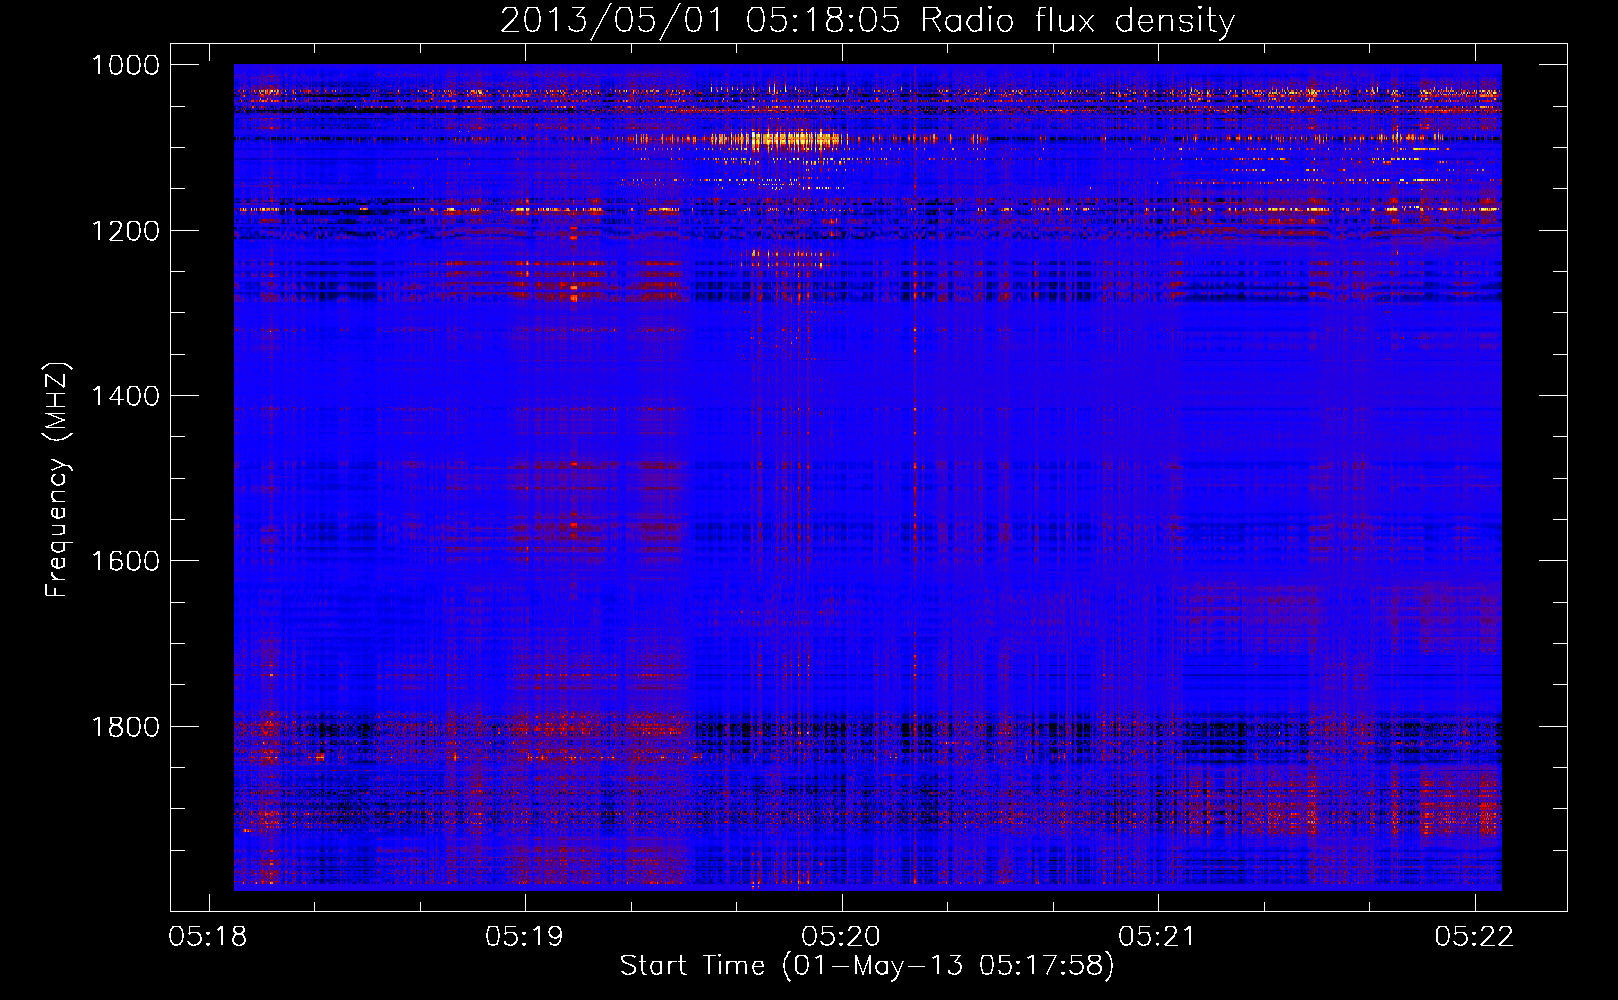Click the 05:22 time tick label
Image resolution: width=1618 pixels, height=1000 pixels.
(1474, 937)
